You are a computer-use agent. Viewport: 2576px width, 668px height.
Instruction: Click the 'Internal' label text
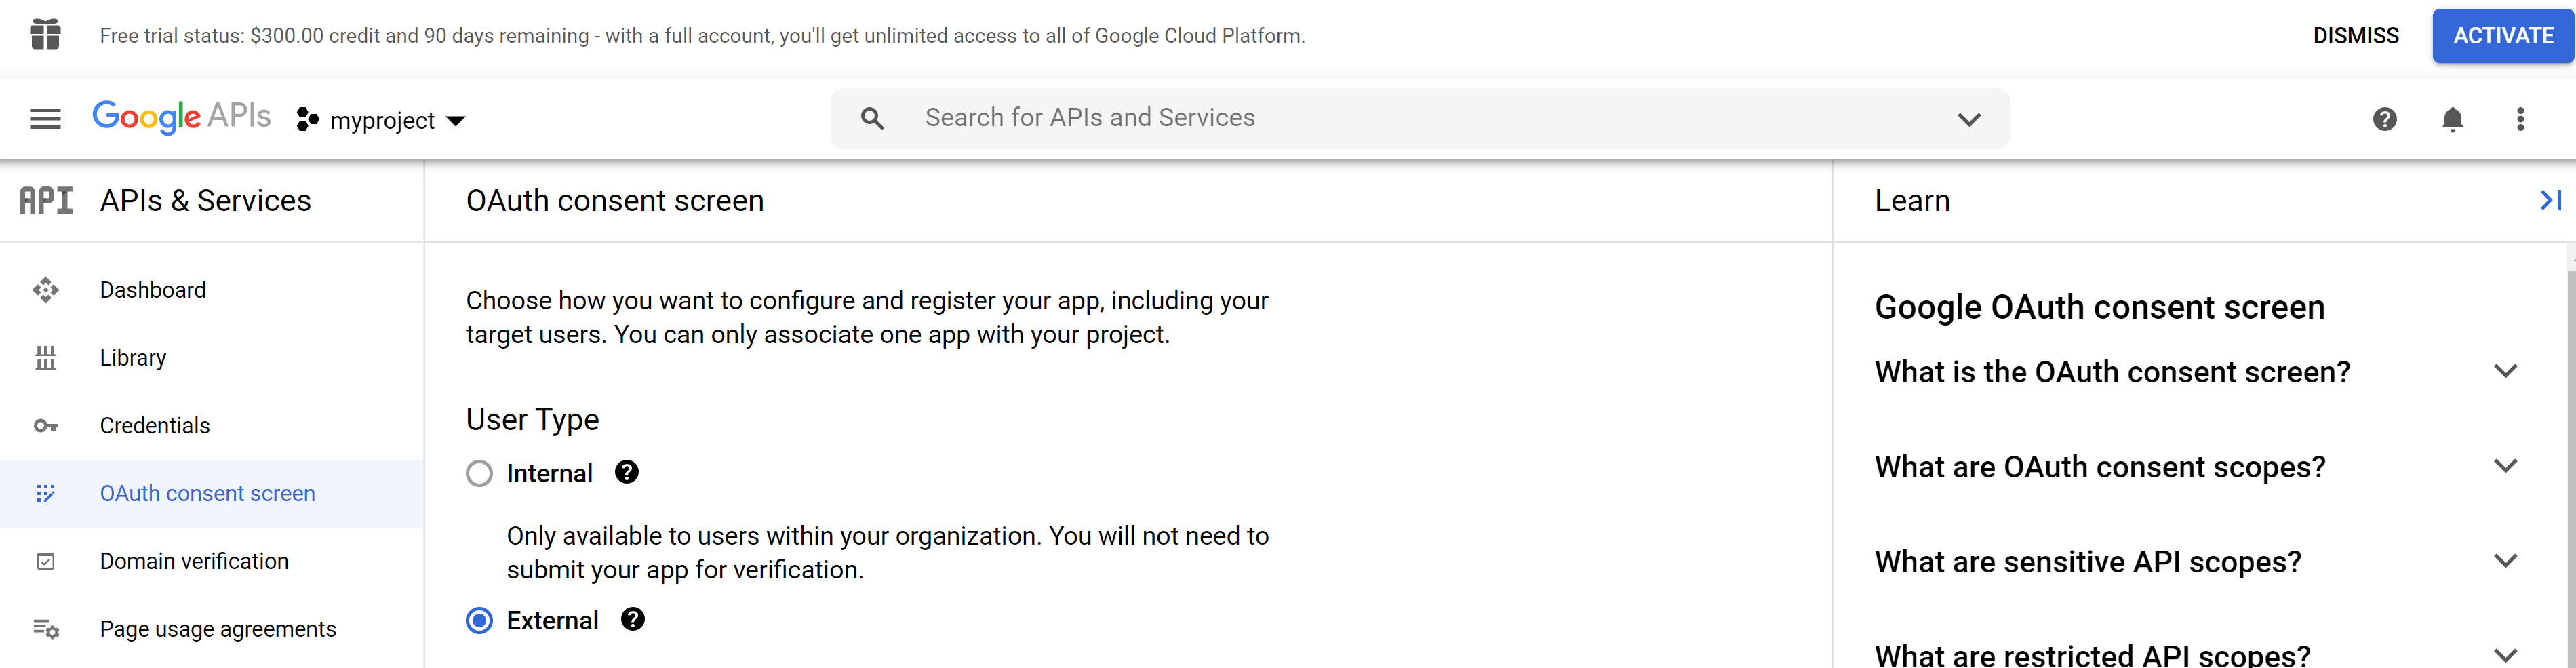click(x=549, y=473)
